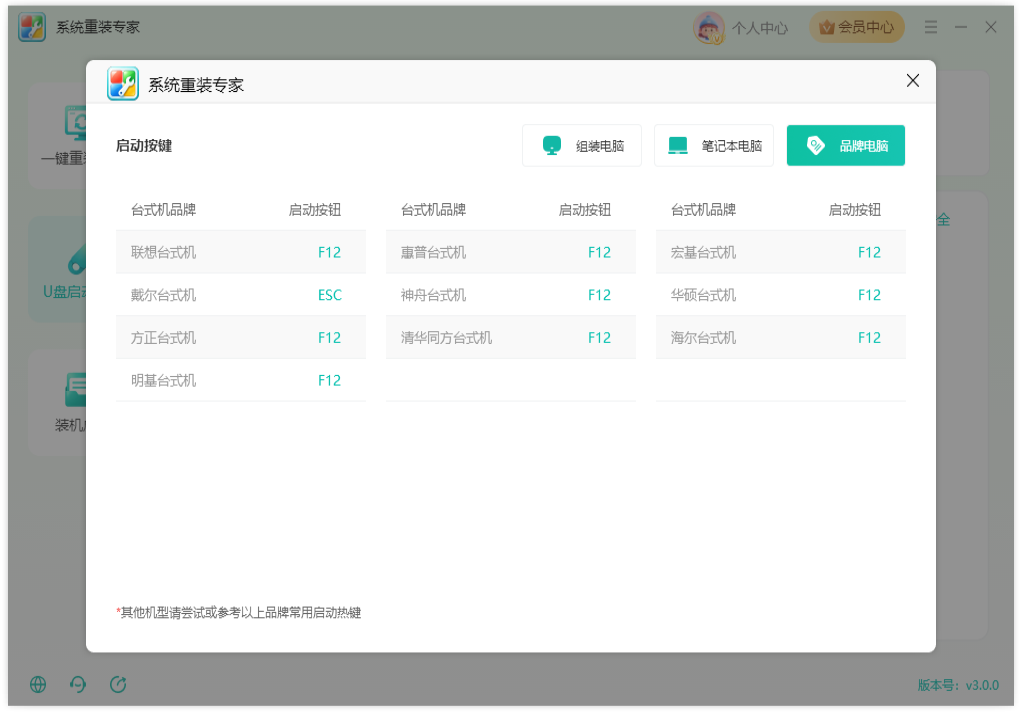Click the refresh update icon
Image resolution: width=1023 pixels, height=715 pixels.
click(x=118, y=684)
